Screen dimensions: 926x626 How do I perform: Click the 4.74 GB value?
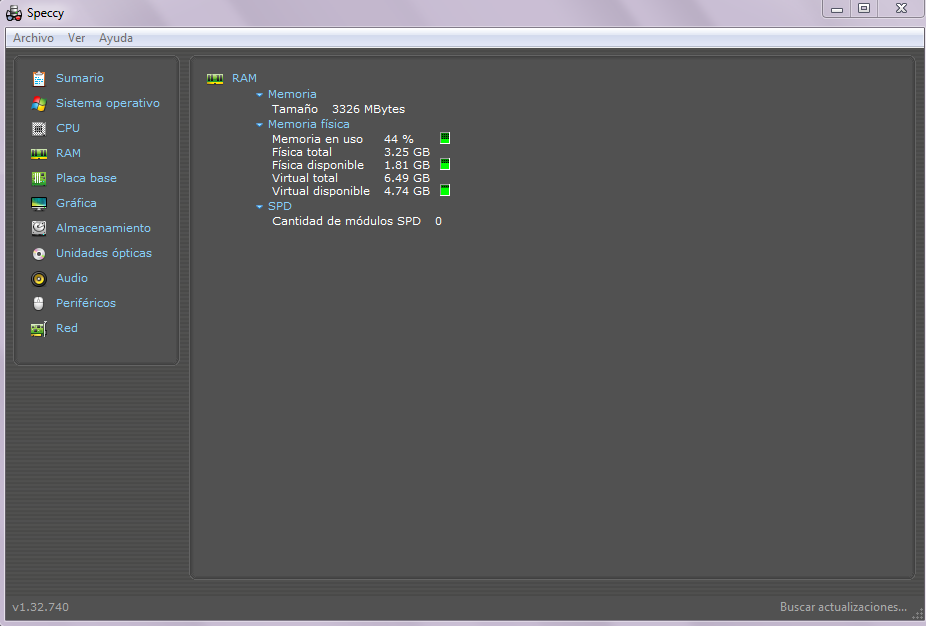[x=407, y=191]
